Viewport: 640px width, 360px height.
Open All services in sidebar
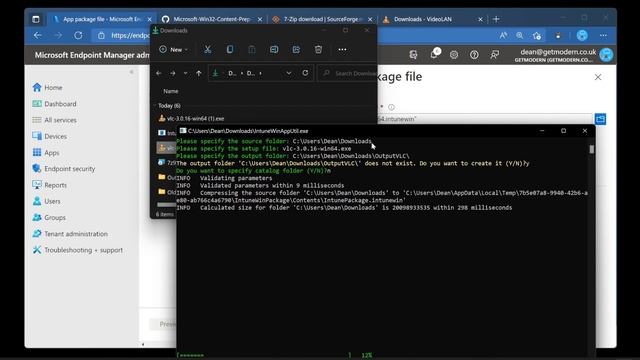pos(54,120)
